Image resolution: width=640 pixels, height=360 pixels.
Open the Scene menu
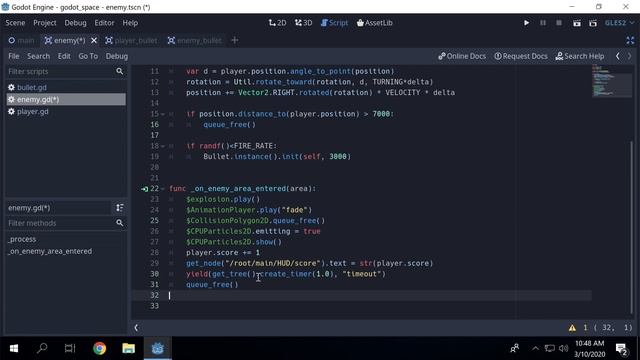point(15,23)
